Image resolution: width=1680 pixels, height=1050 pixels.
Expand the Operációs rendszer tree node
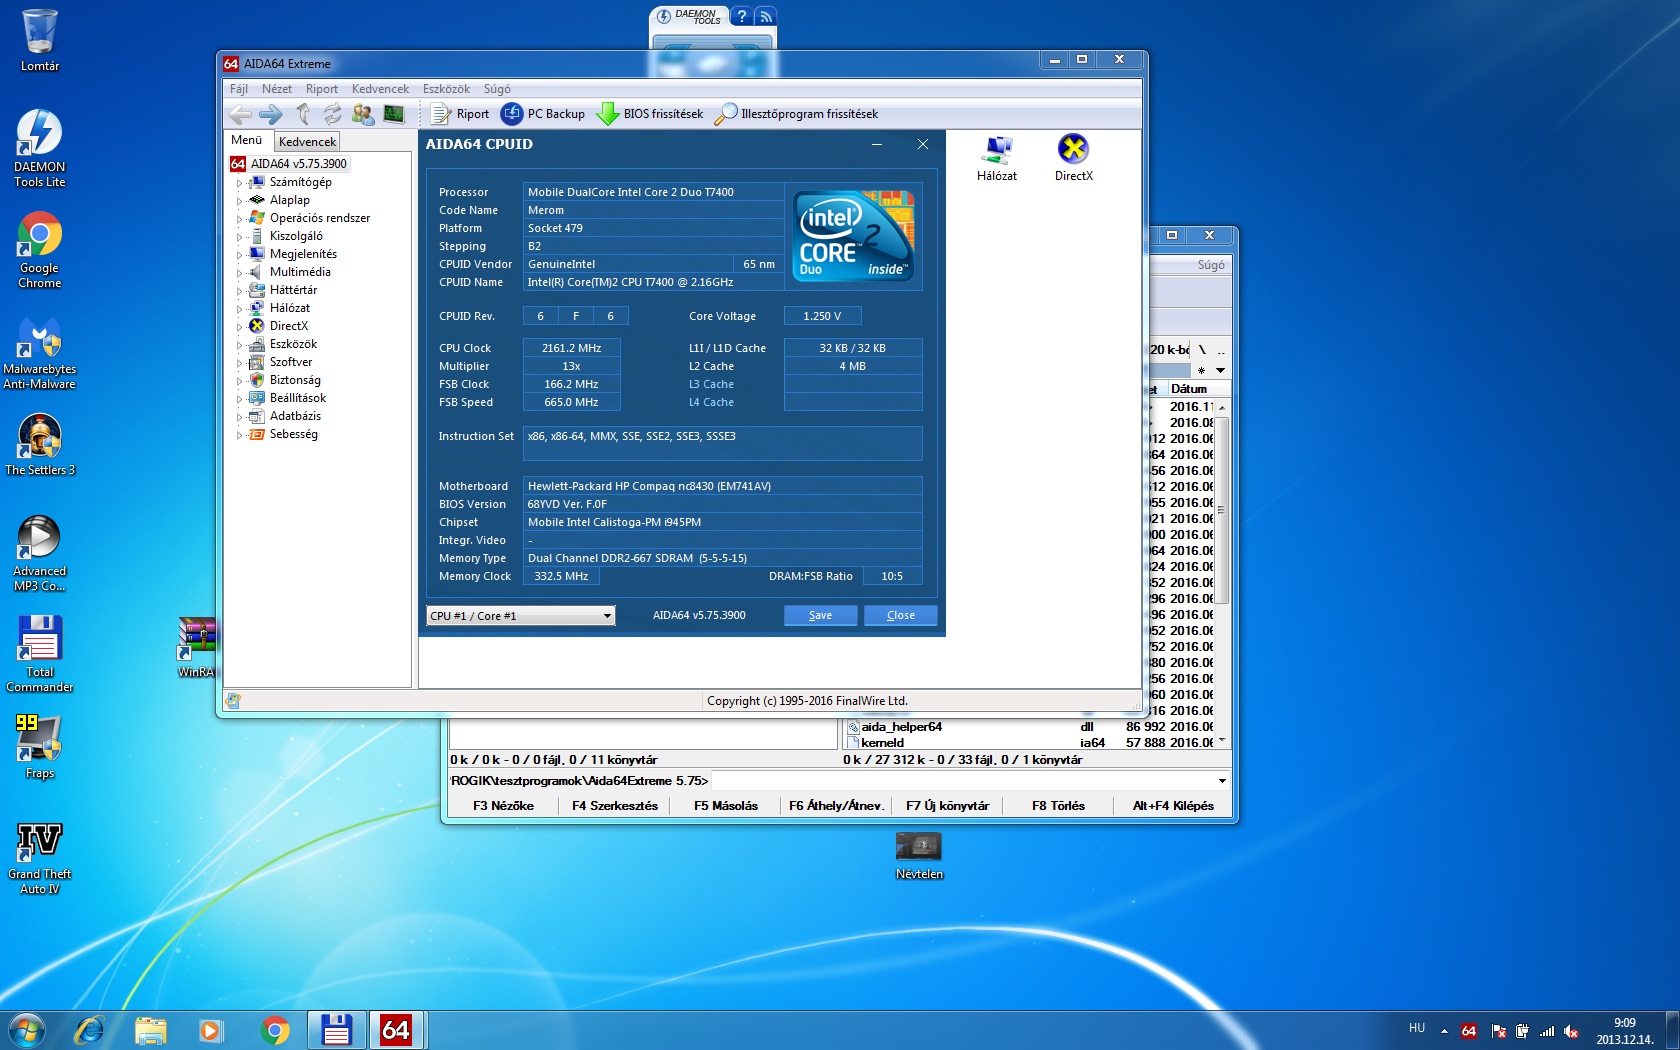click(x=239, y=219)
